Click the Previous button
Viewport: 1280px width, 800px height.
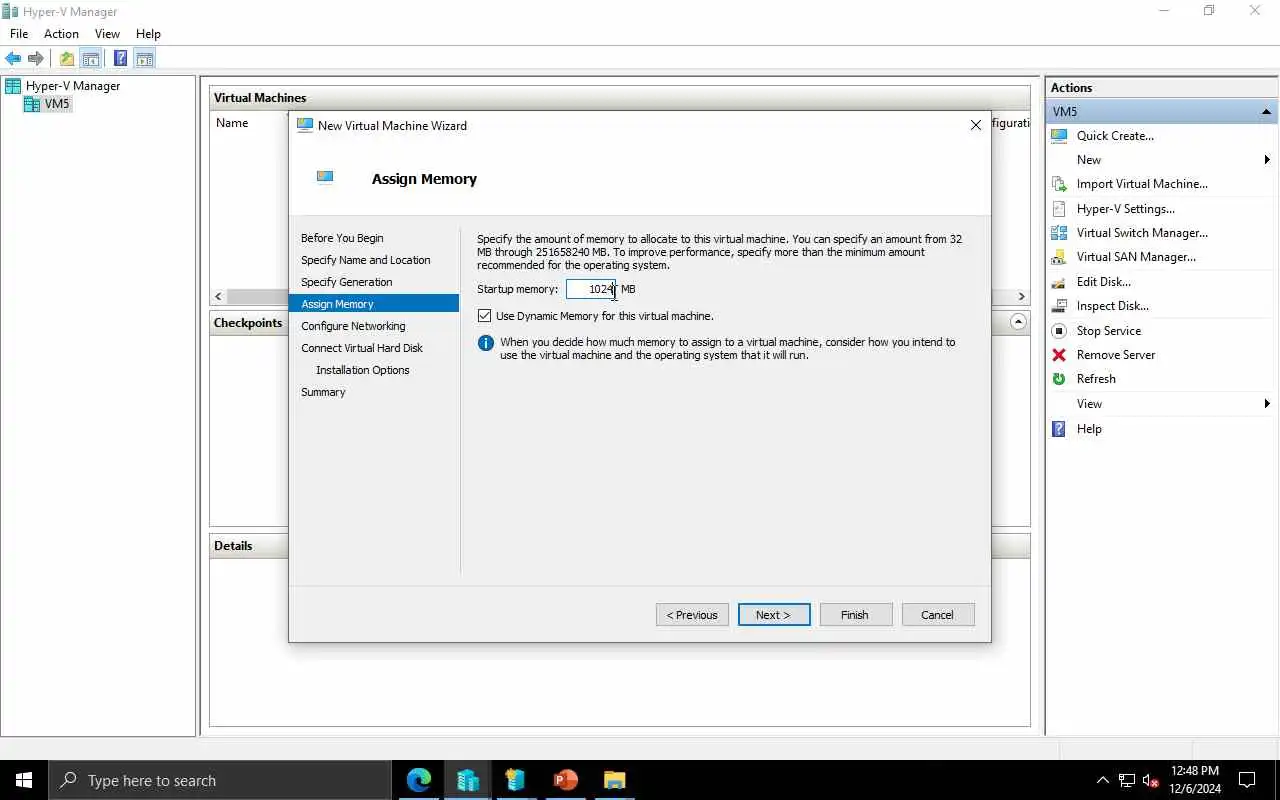692,615
